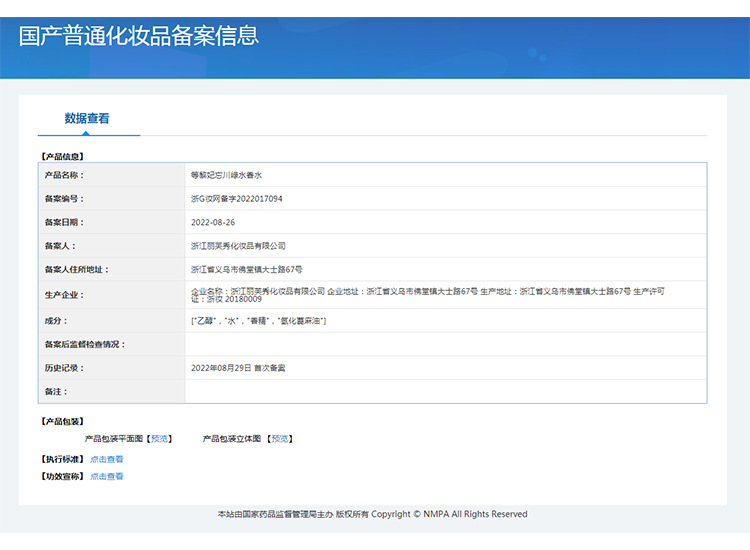
Task: Click the 备案人住所地址 address value
Action: tap(246, 269)
